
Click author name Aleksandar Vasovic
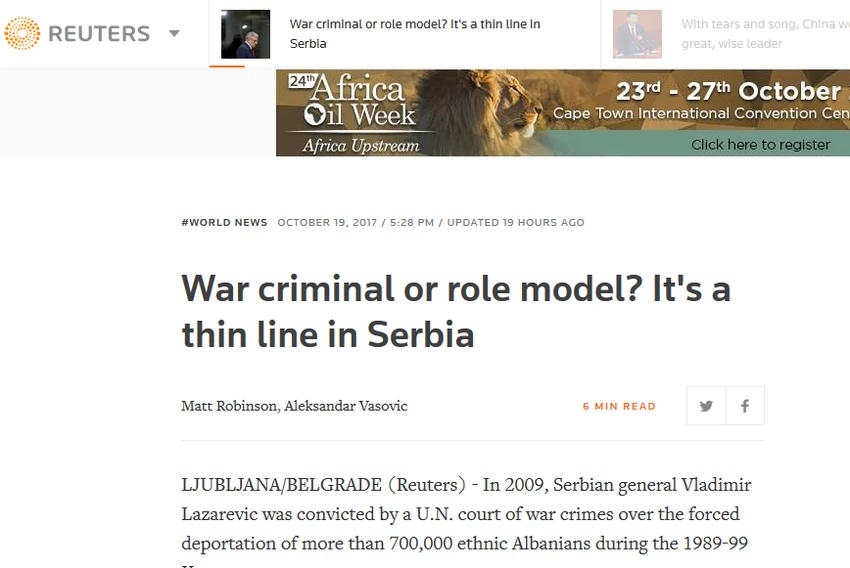(x=346, y=406)
